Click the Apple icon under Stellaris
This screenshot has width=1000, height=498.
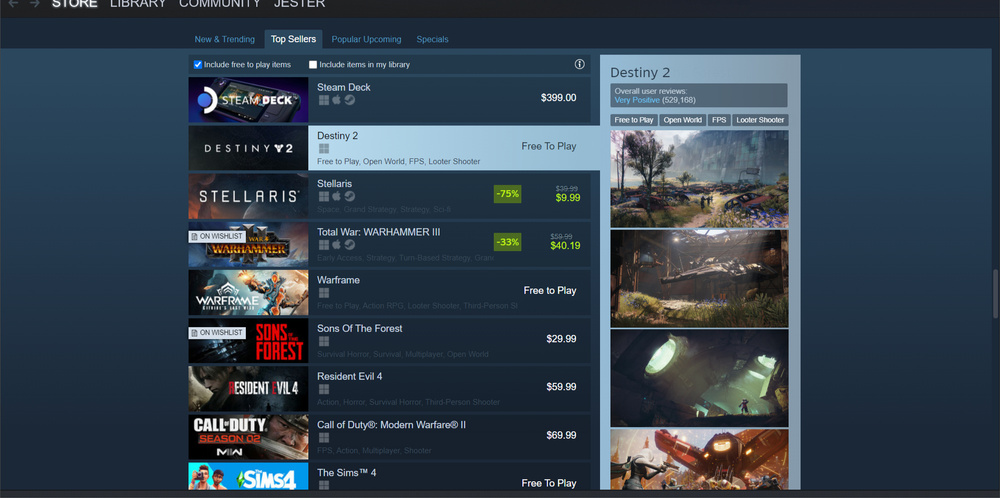click(x=337, y=196)
